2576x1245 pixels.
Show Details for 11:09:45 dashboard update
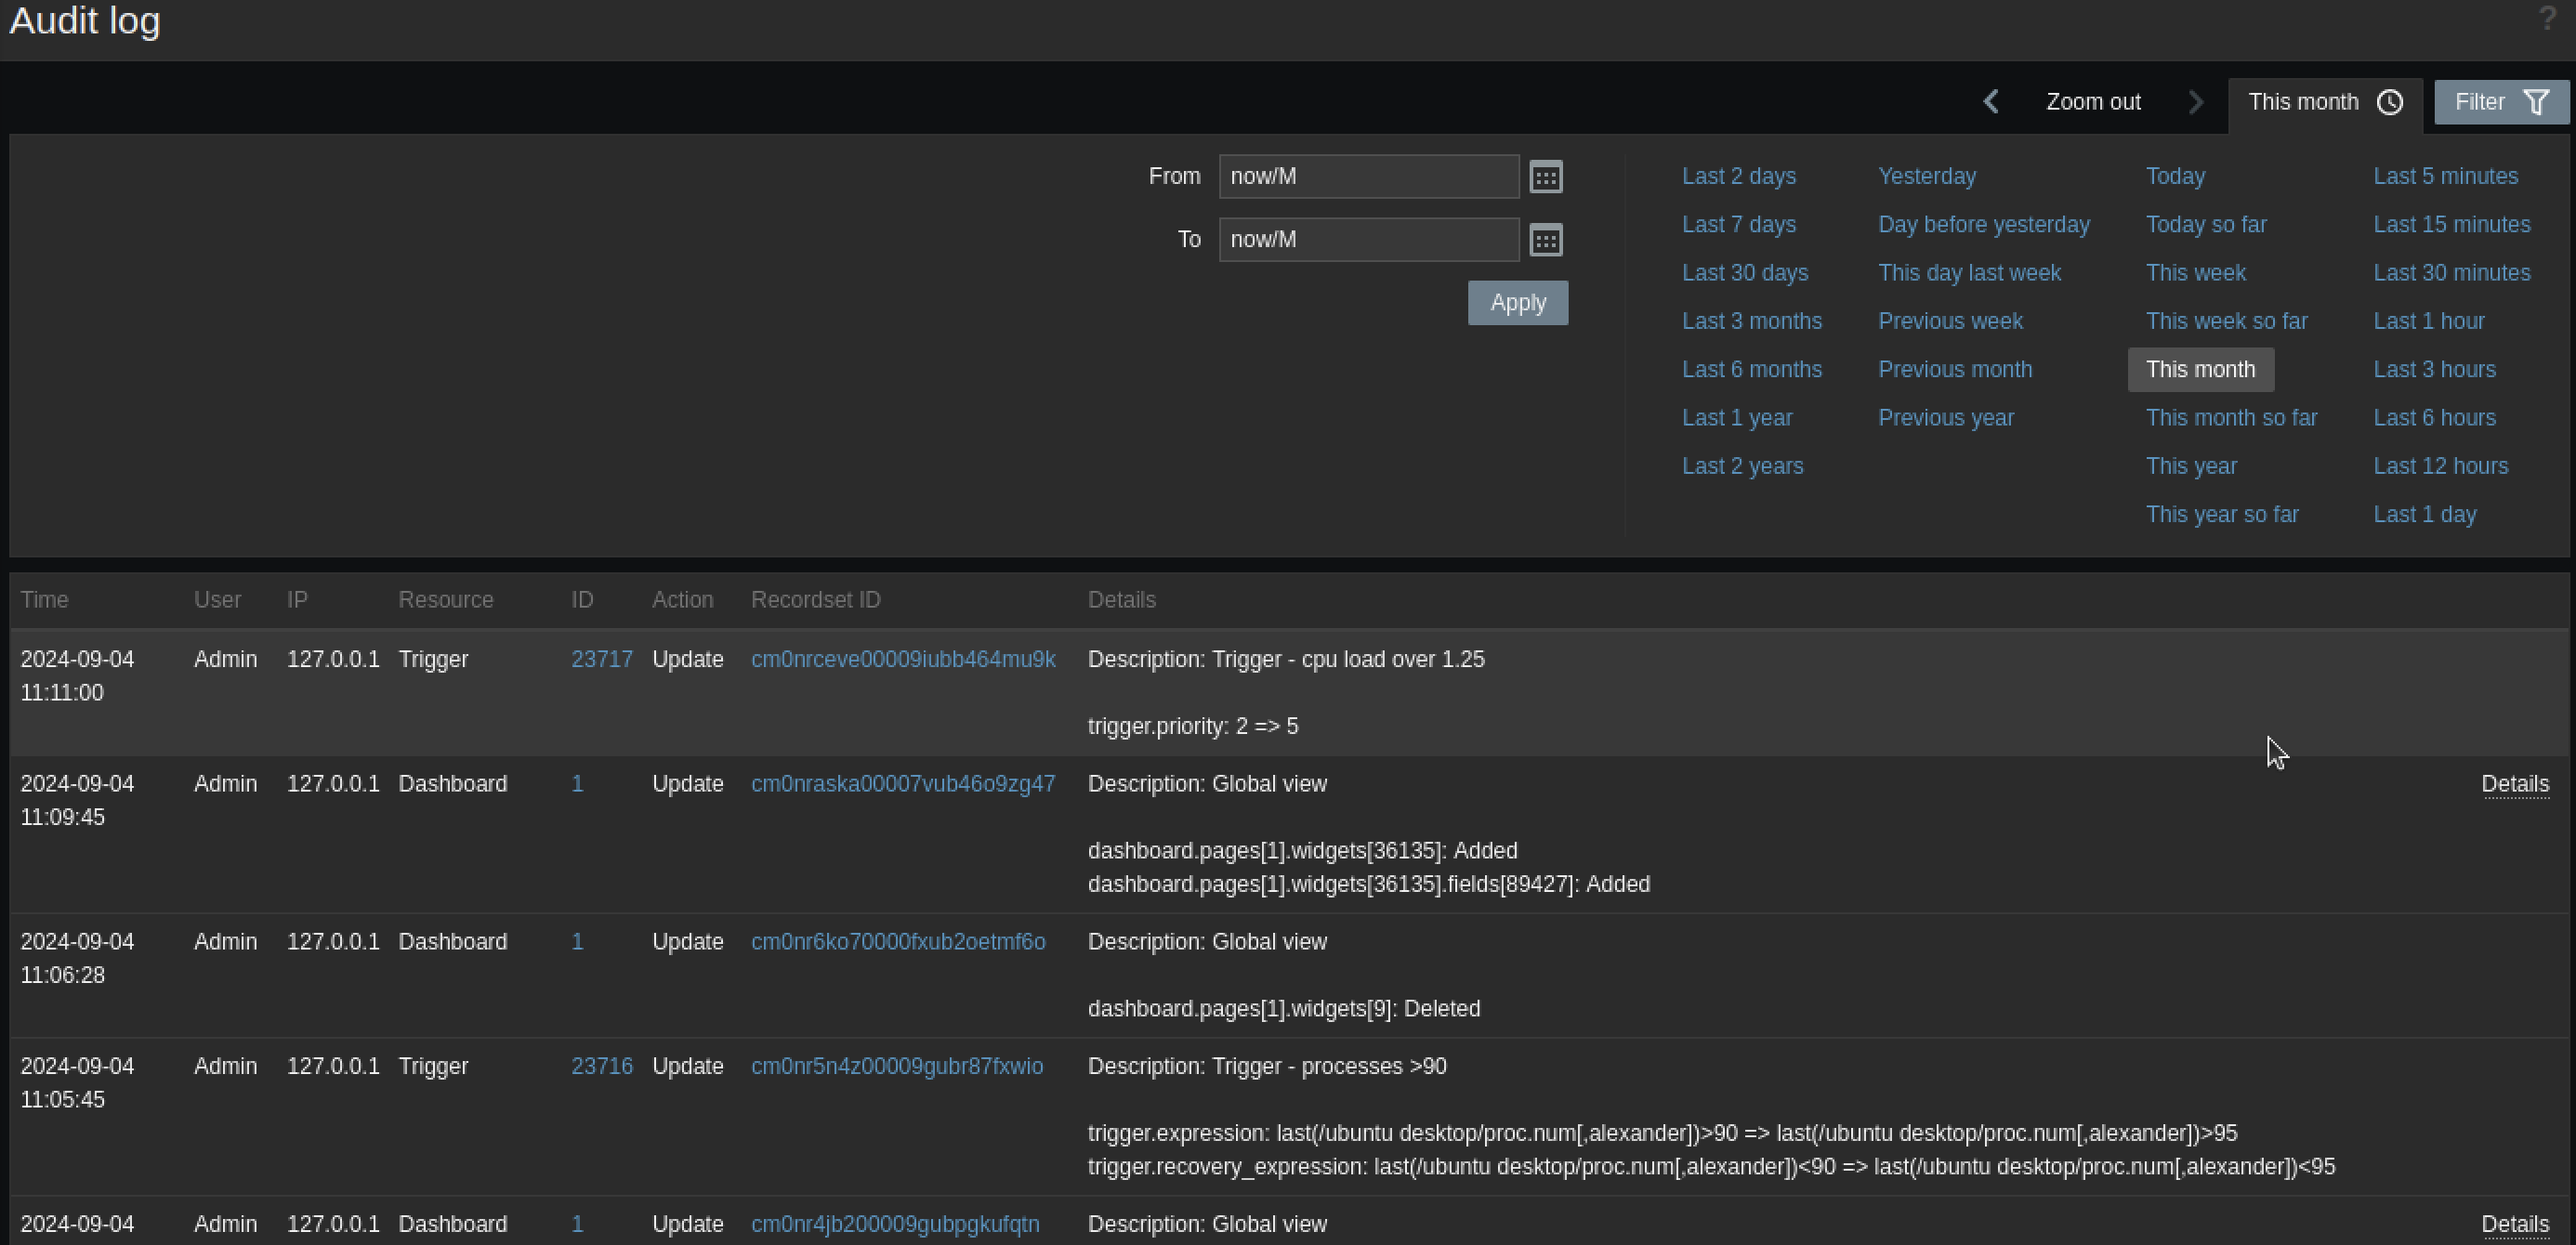tap(2515, 785)
